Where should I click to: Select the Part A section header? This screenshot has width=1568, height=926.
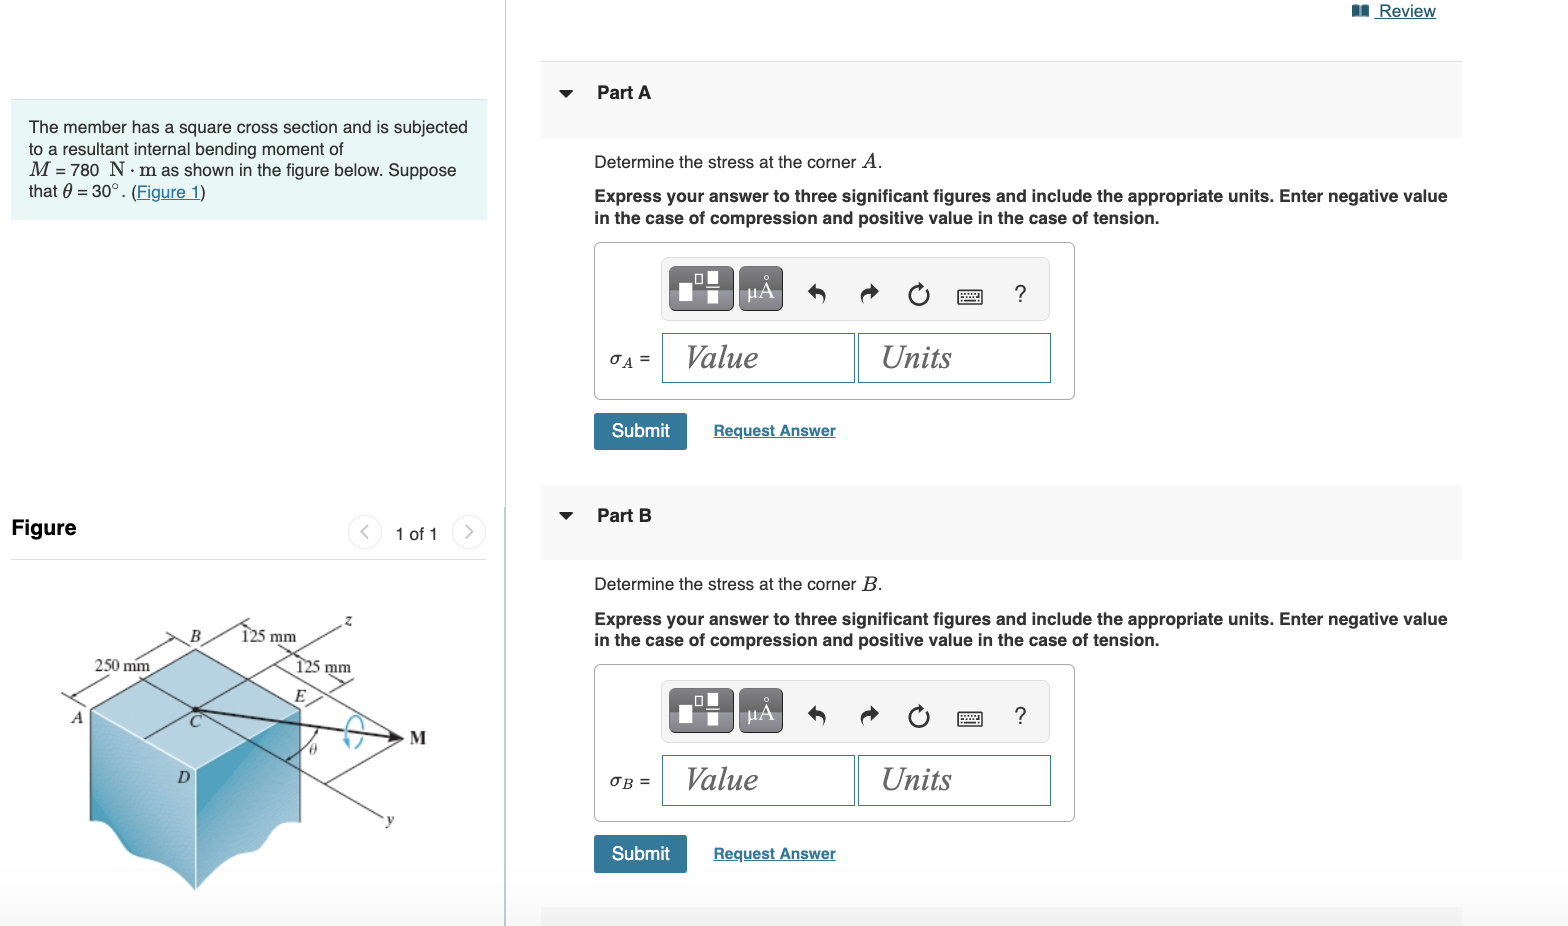(x=623, y=92)
